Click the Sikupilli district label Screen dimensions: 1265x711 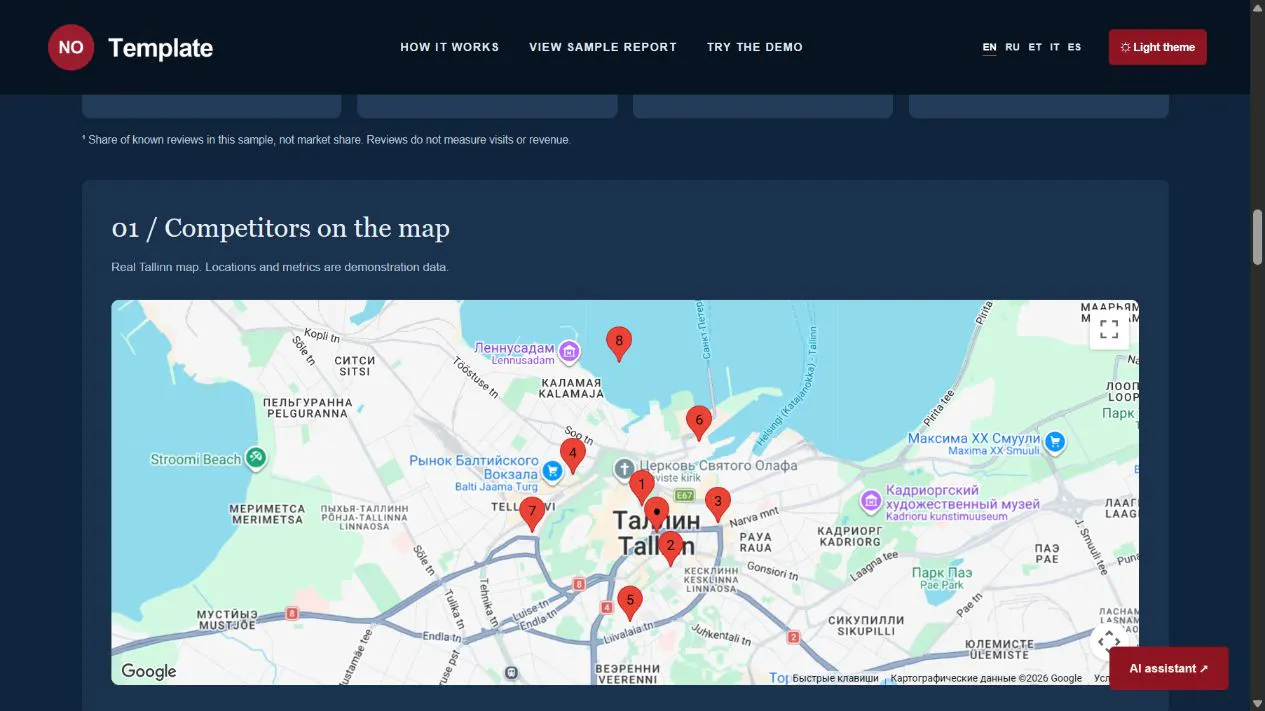point(865,626)
